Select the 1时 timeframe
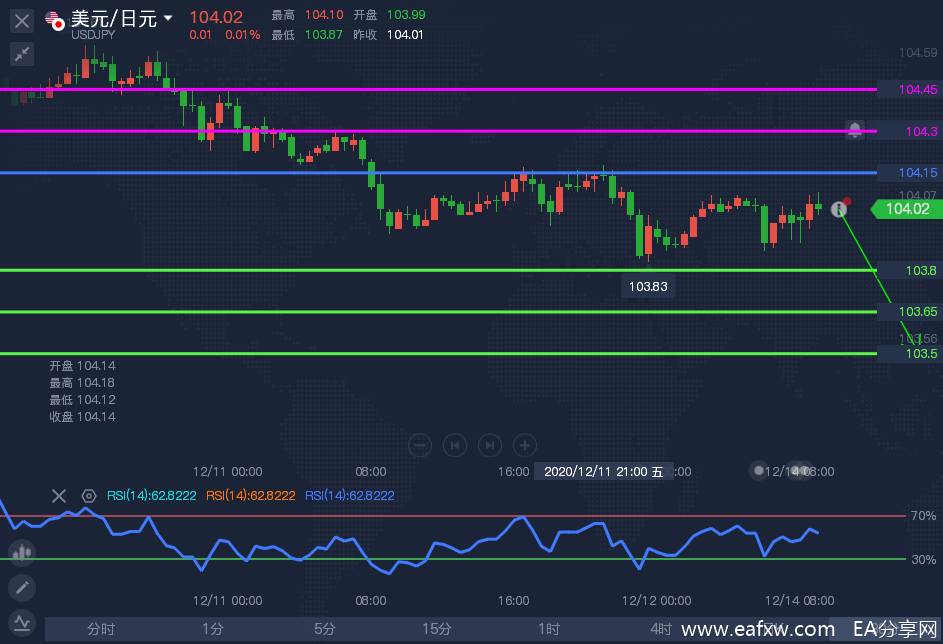943x644 pixels. pyautogui.click(x=548, y=629)
